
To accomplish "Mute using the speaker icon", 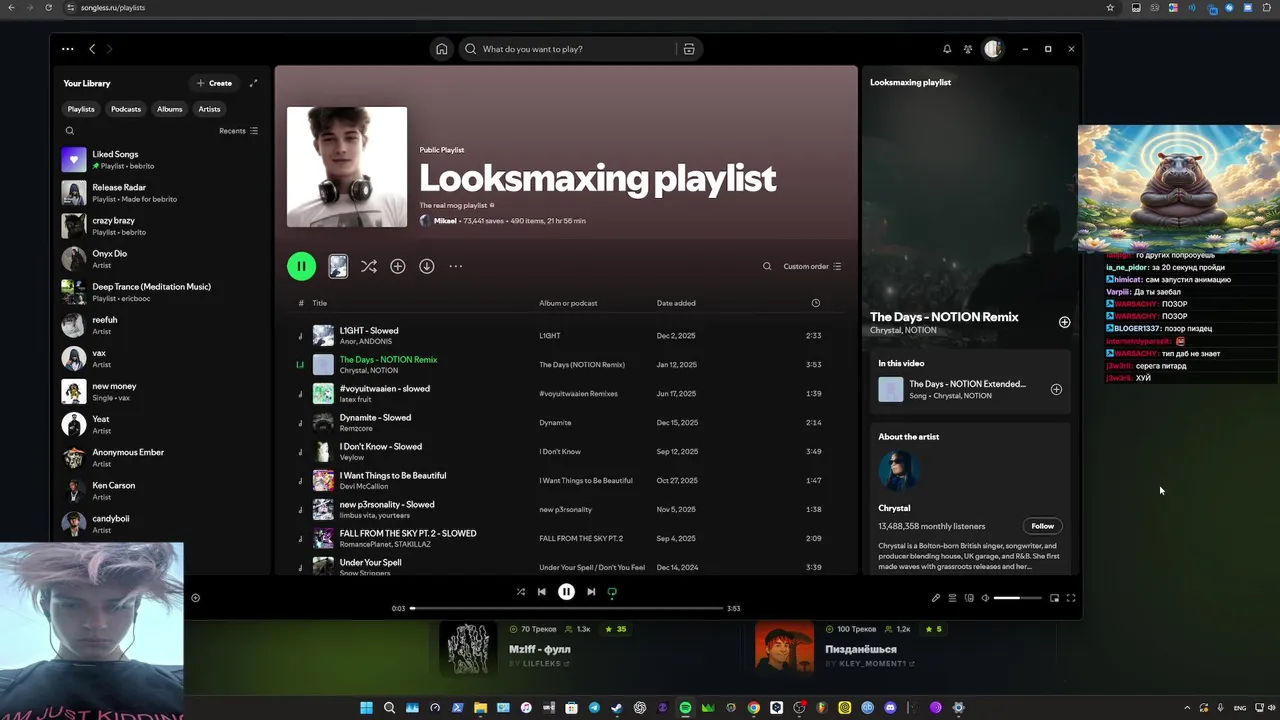I will pos(985,598).
